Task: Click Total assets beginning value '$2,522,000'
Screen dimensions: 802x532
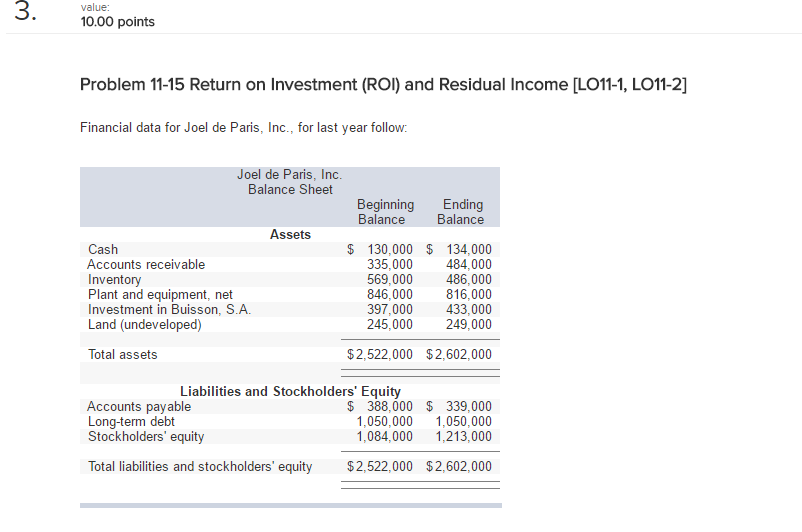Action: (380, 354)
